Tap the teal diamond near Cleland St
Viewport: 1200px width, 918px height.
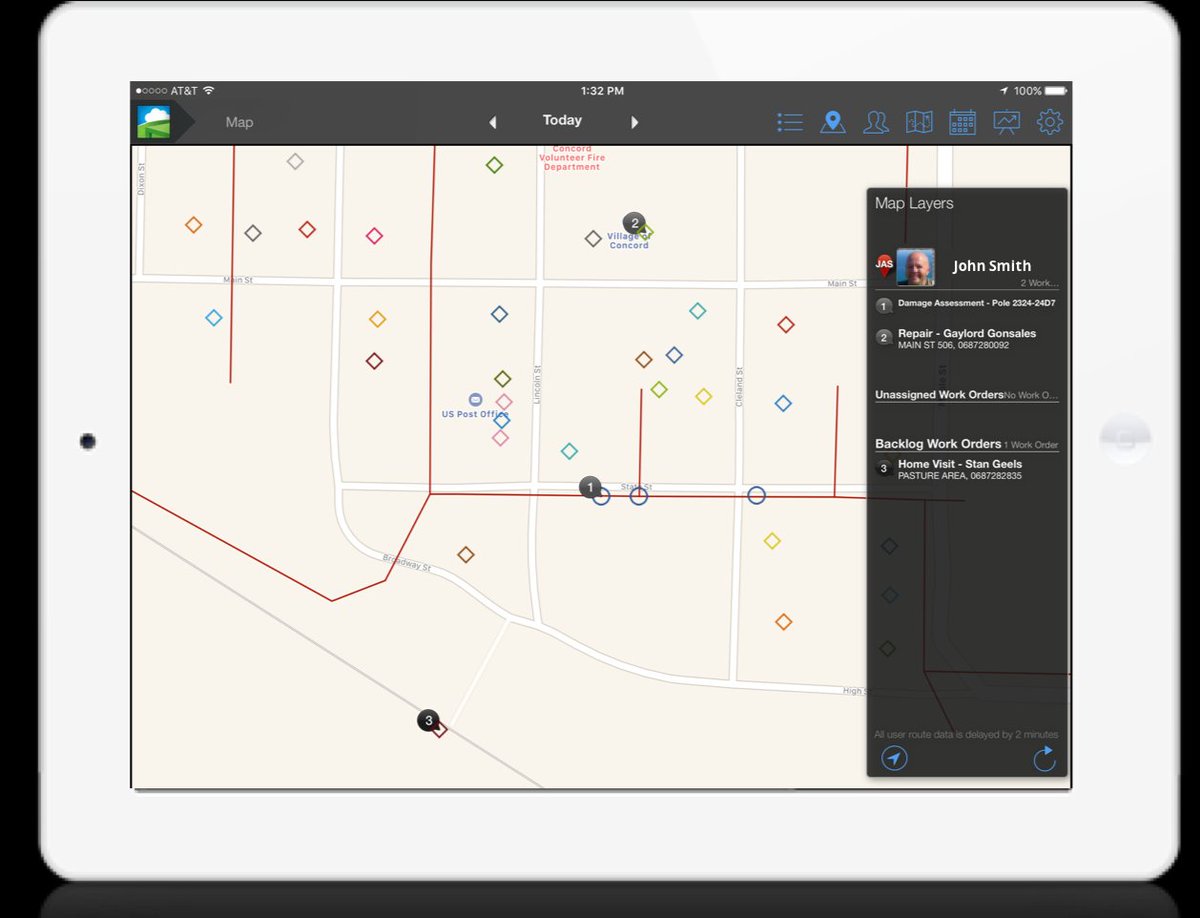coord(698,311)
